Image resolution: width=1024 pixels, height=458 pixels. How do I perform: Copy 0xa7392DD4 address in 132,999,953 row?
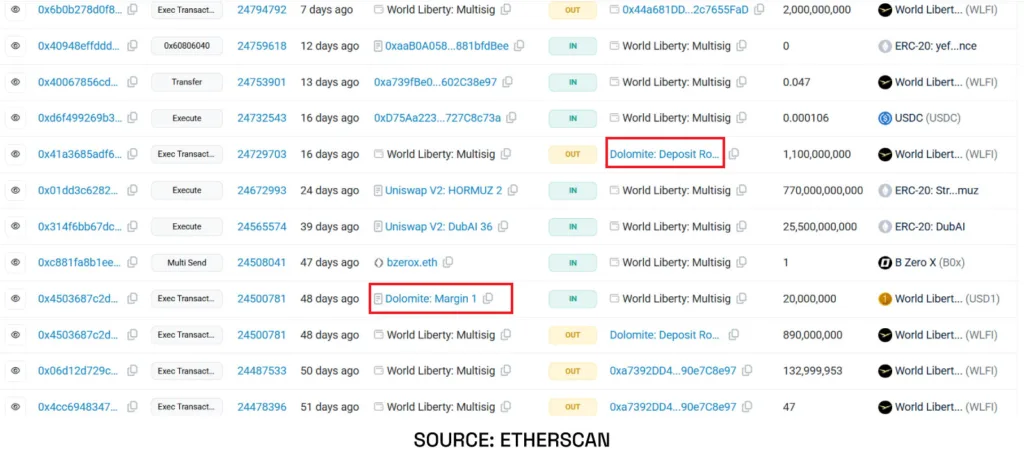click(747, 370)
